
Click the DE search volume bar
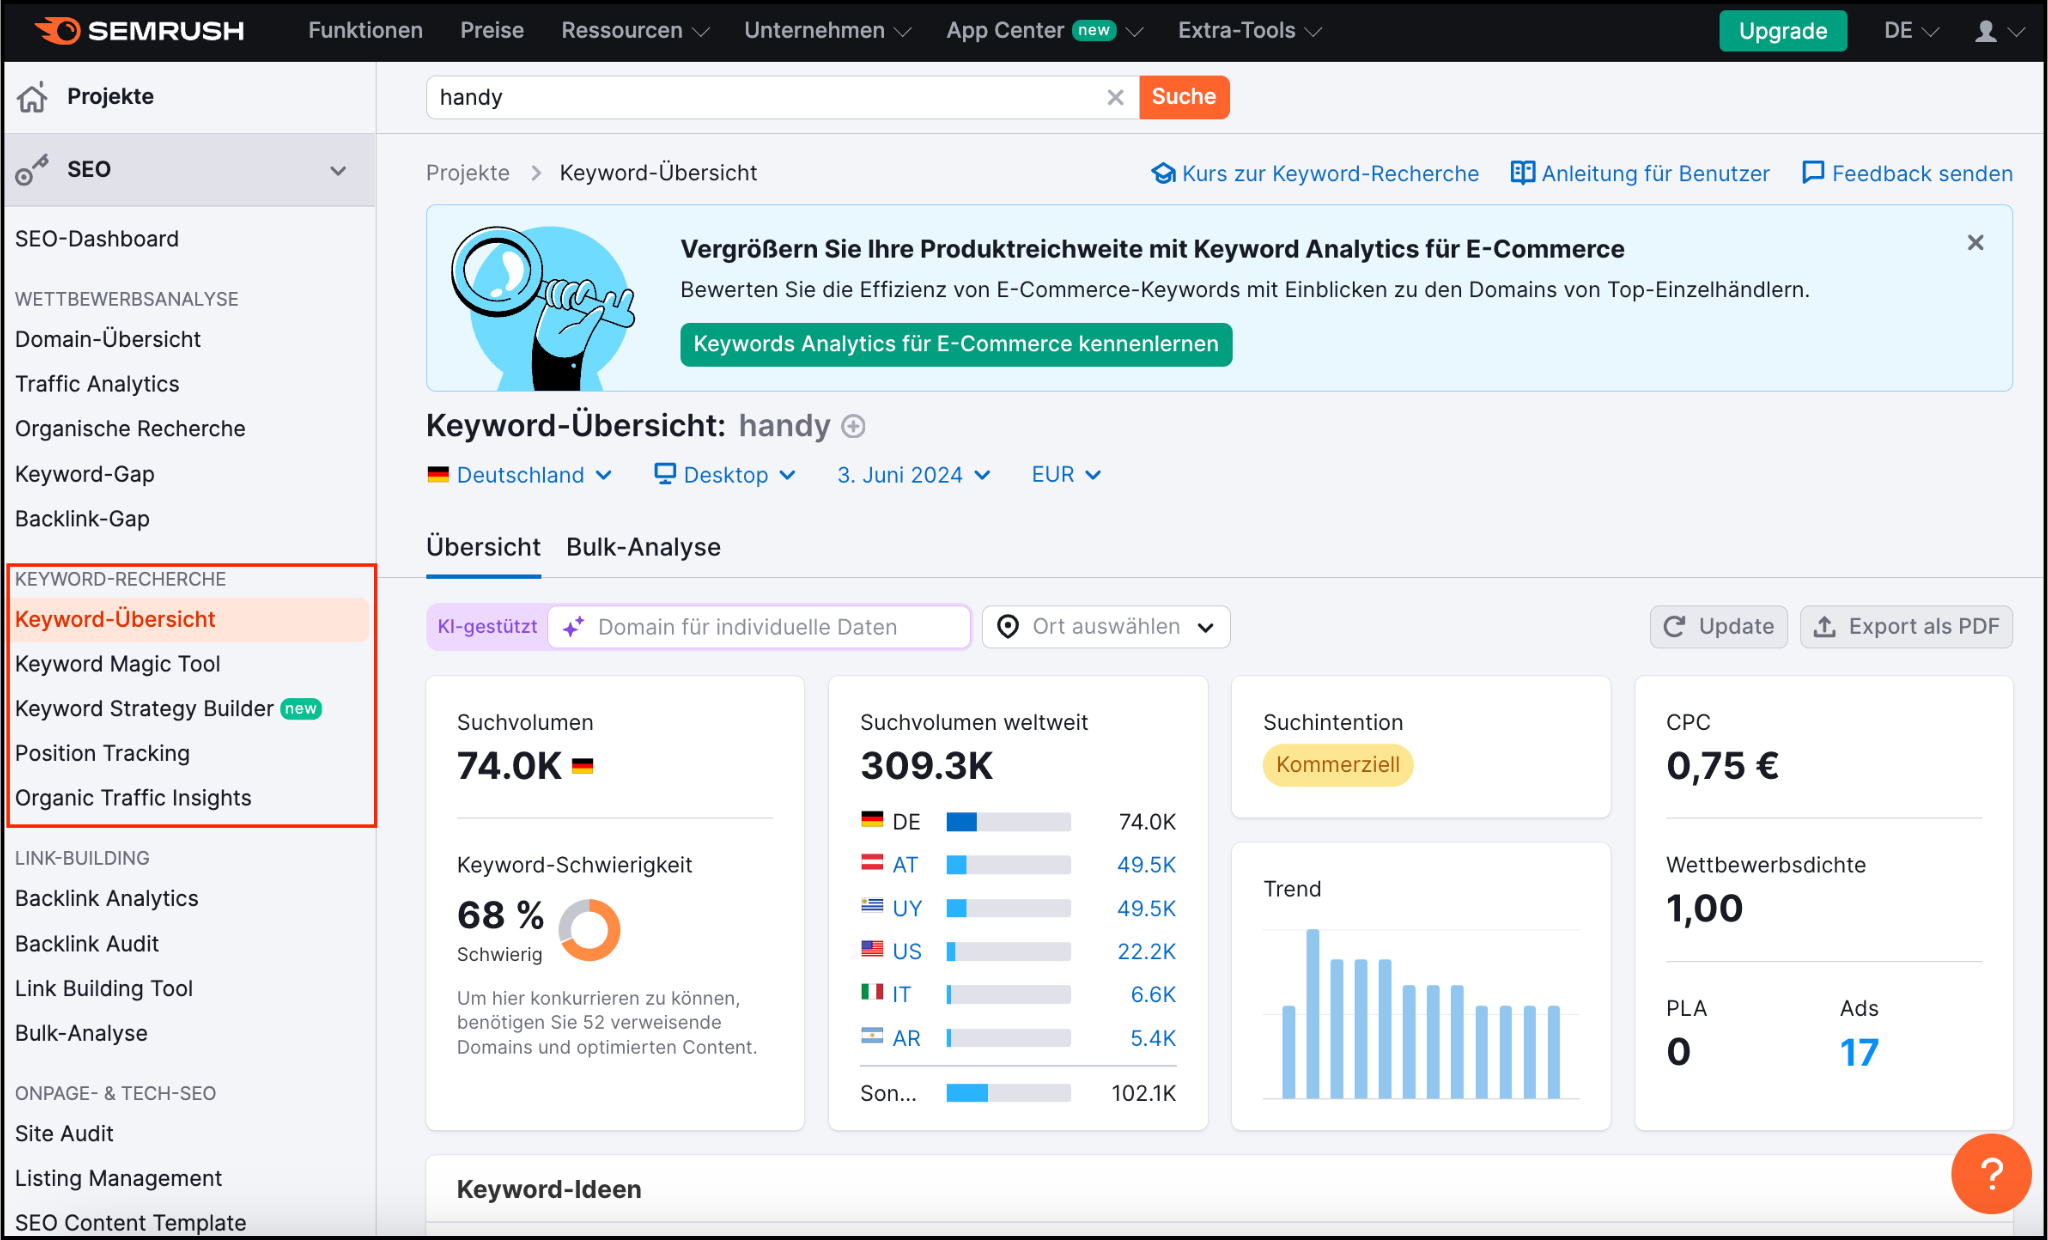pyautogui.click(x=1008, y=822)
